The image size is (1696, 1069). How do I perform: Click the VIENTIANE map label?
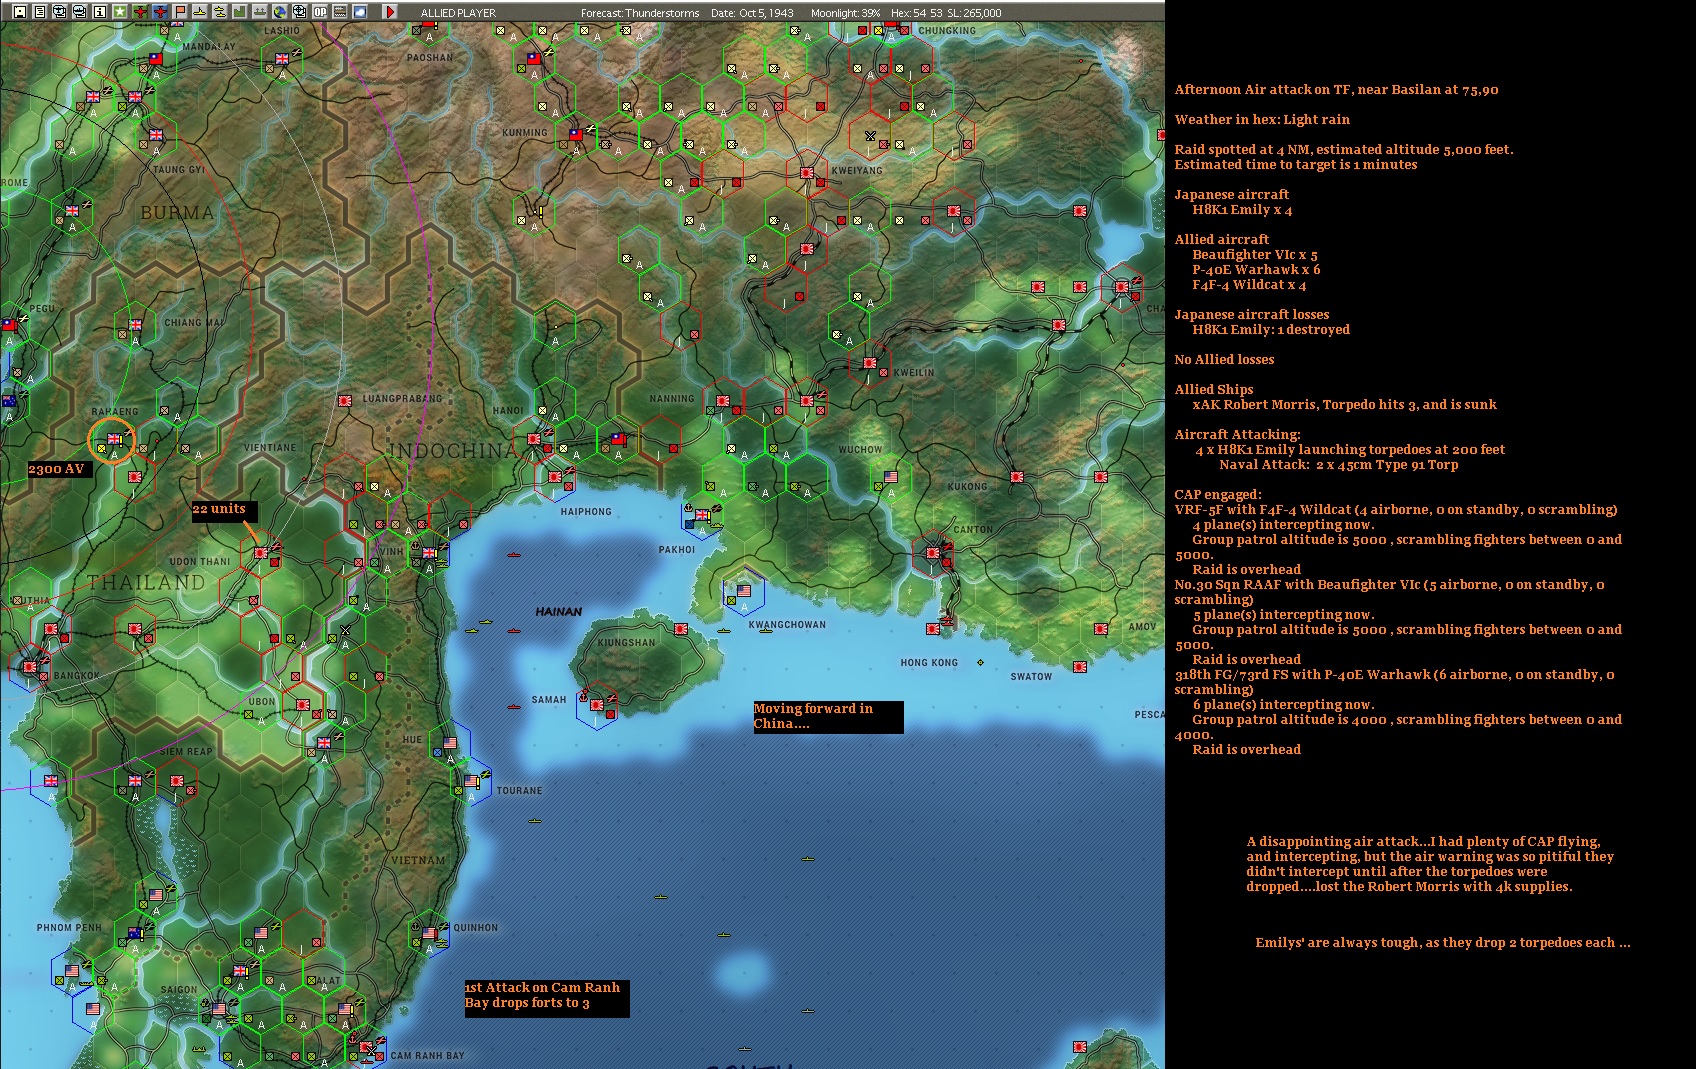point(270,448)
